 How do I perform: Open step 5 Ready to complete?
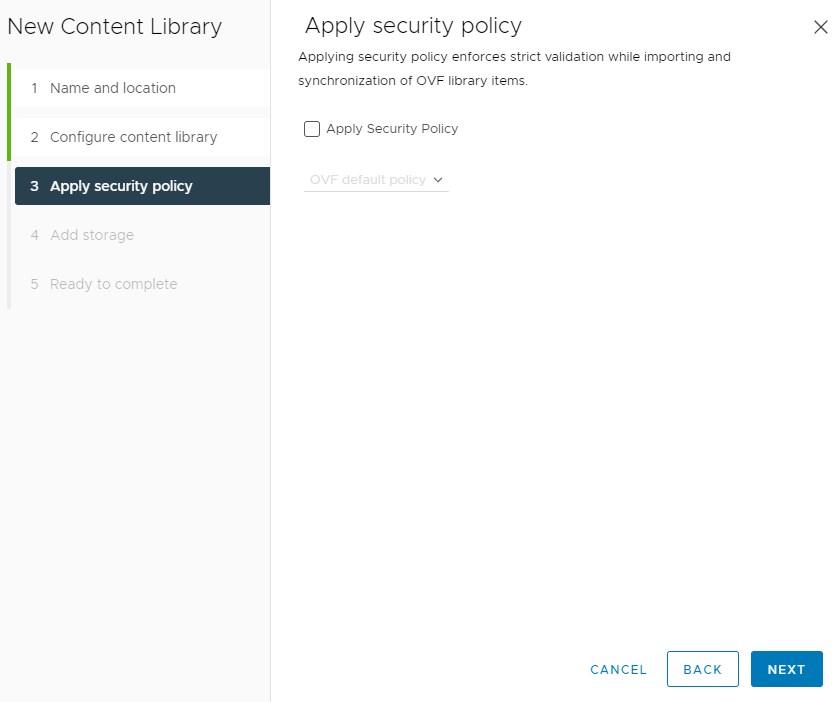pyautogui.click(x=142, y=284)
